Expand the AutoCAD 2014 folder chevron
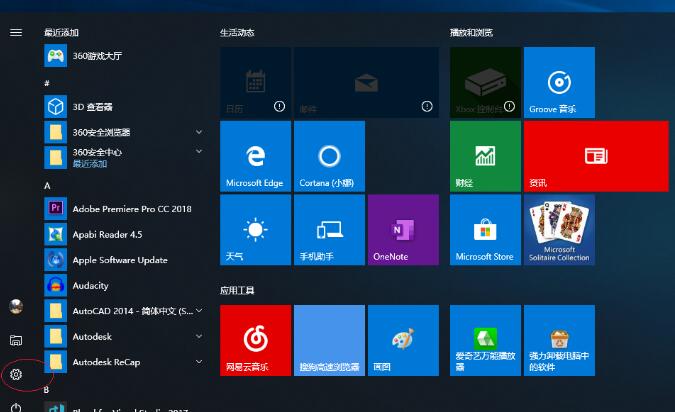The height and width of the screenshot is (412, 675). (199, 310)
